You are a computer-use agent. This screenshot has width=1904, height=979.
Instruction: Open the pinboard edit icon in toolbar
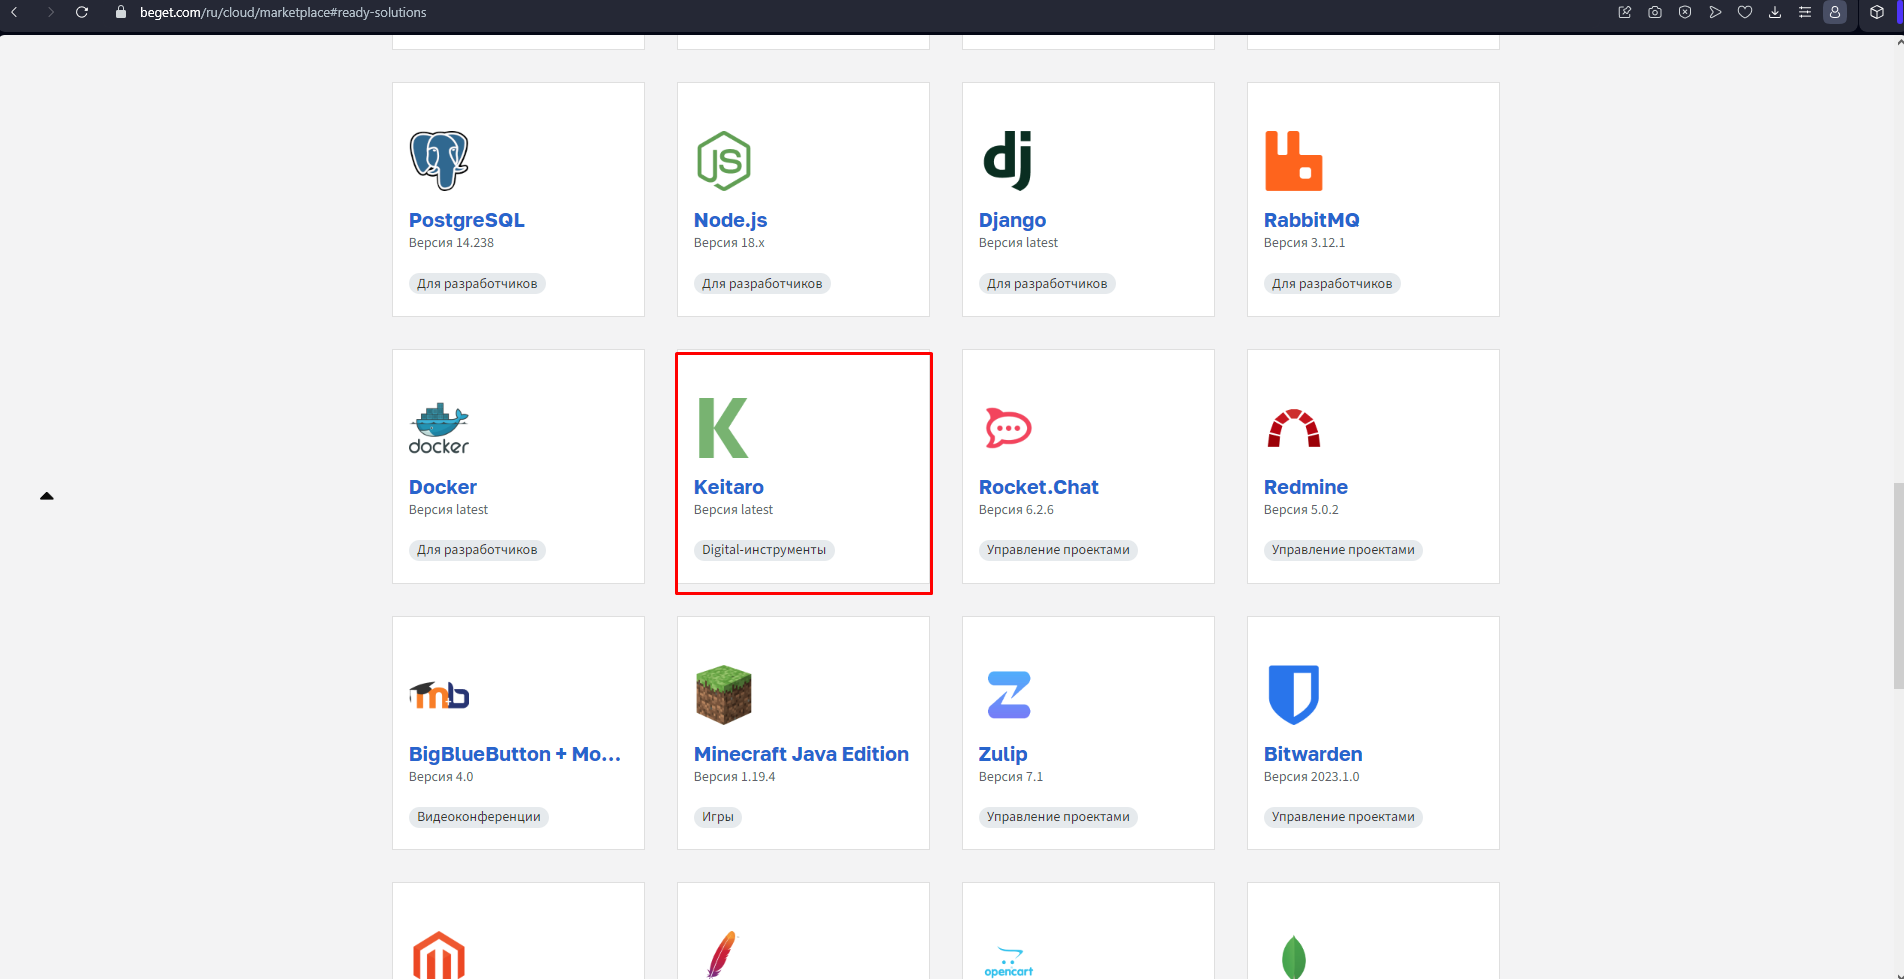[1625, 12]
